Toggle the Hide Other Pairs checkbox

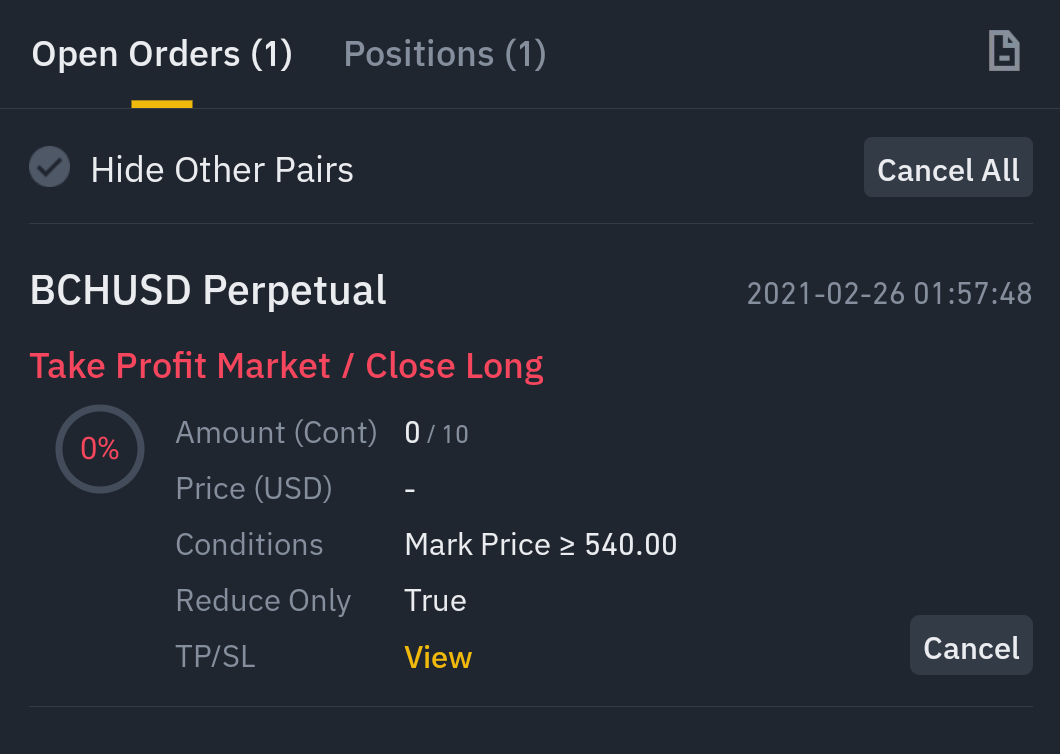point(49,166)
